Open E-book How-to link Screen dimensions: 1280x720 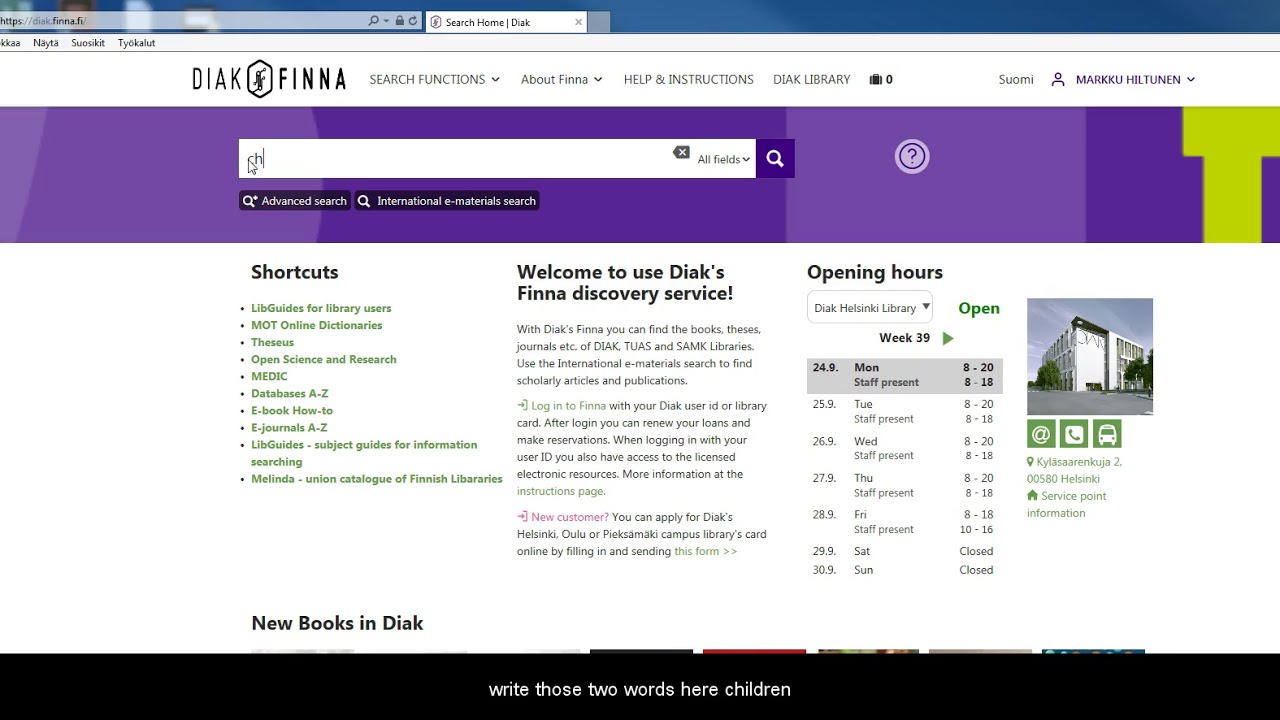pos(292,410)
